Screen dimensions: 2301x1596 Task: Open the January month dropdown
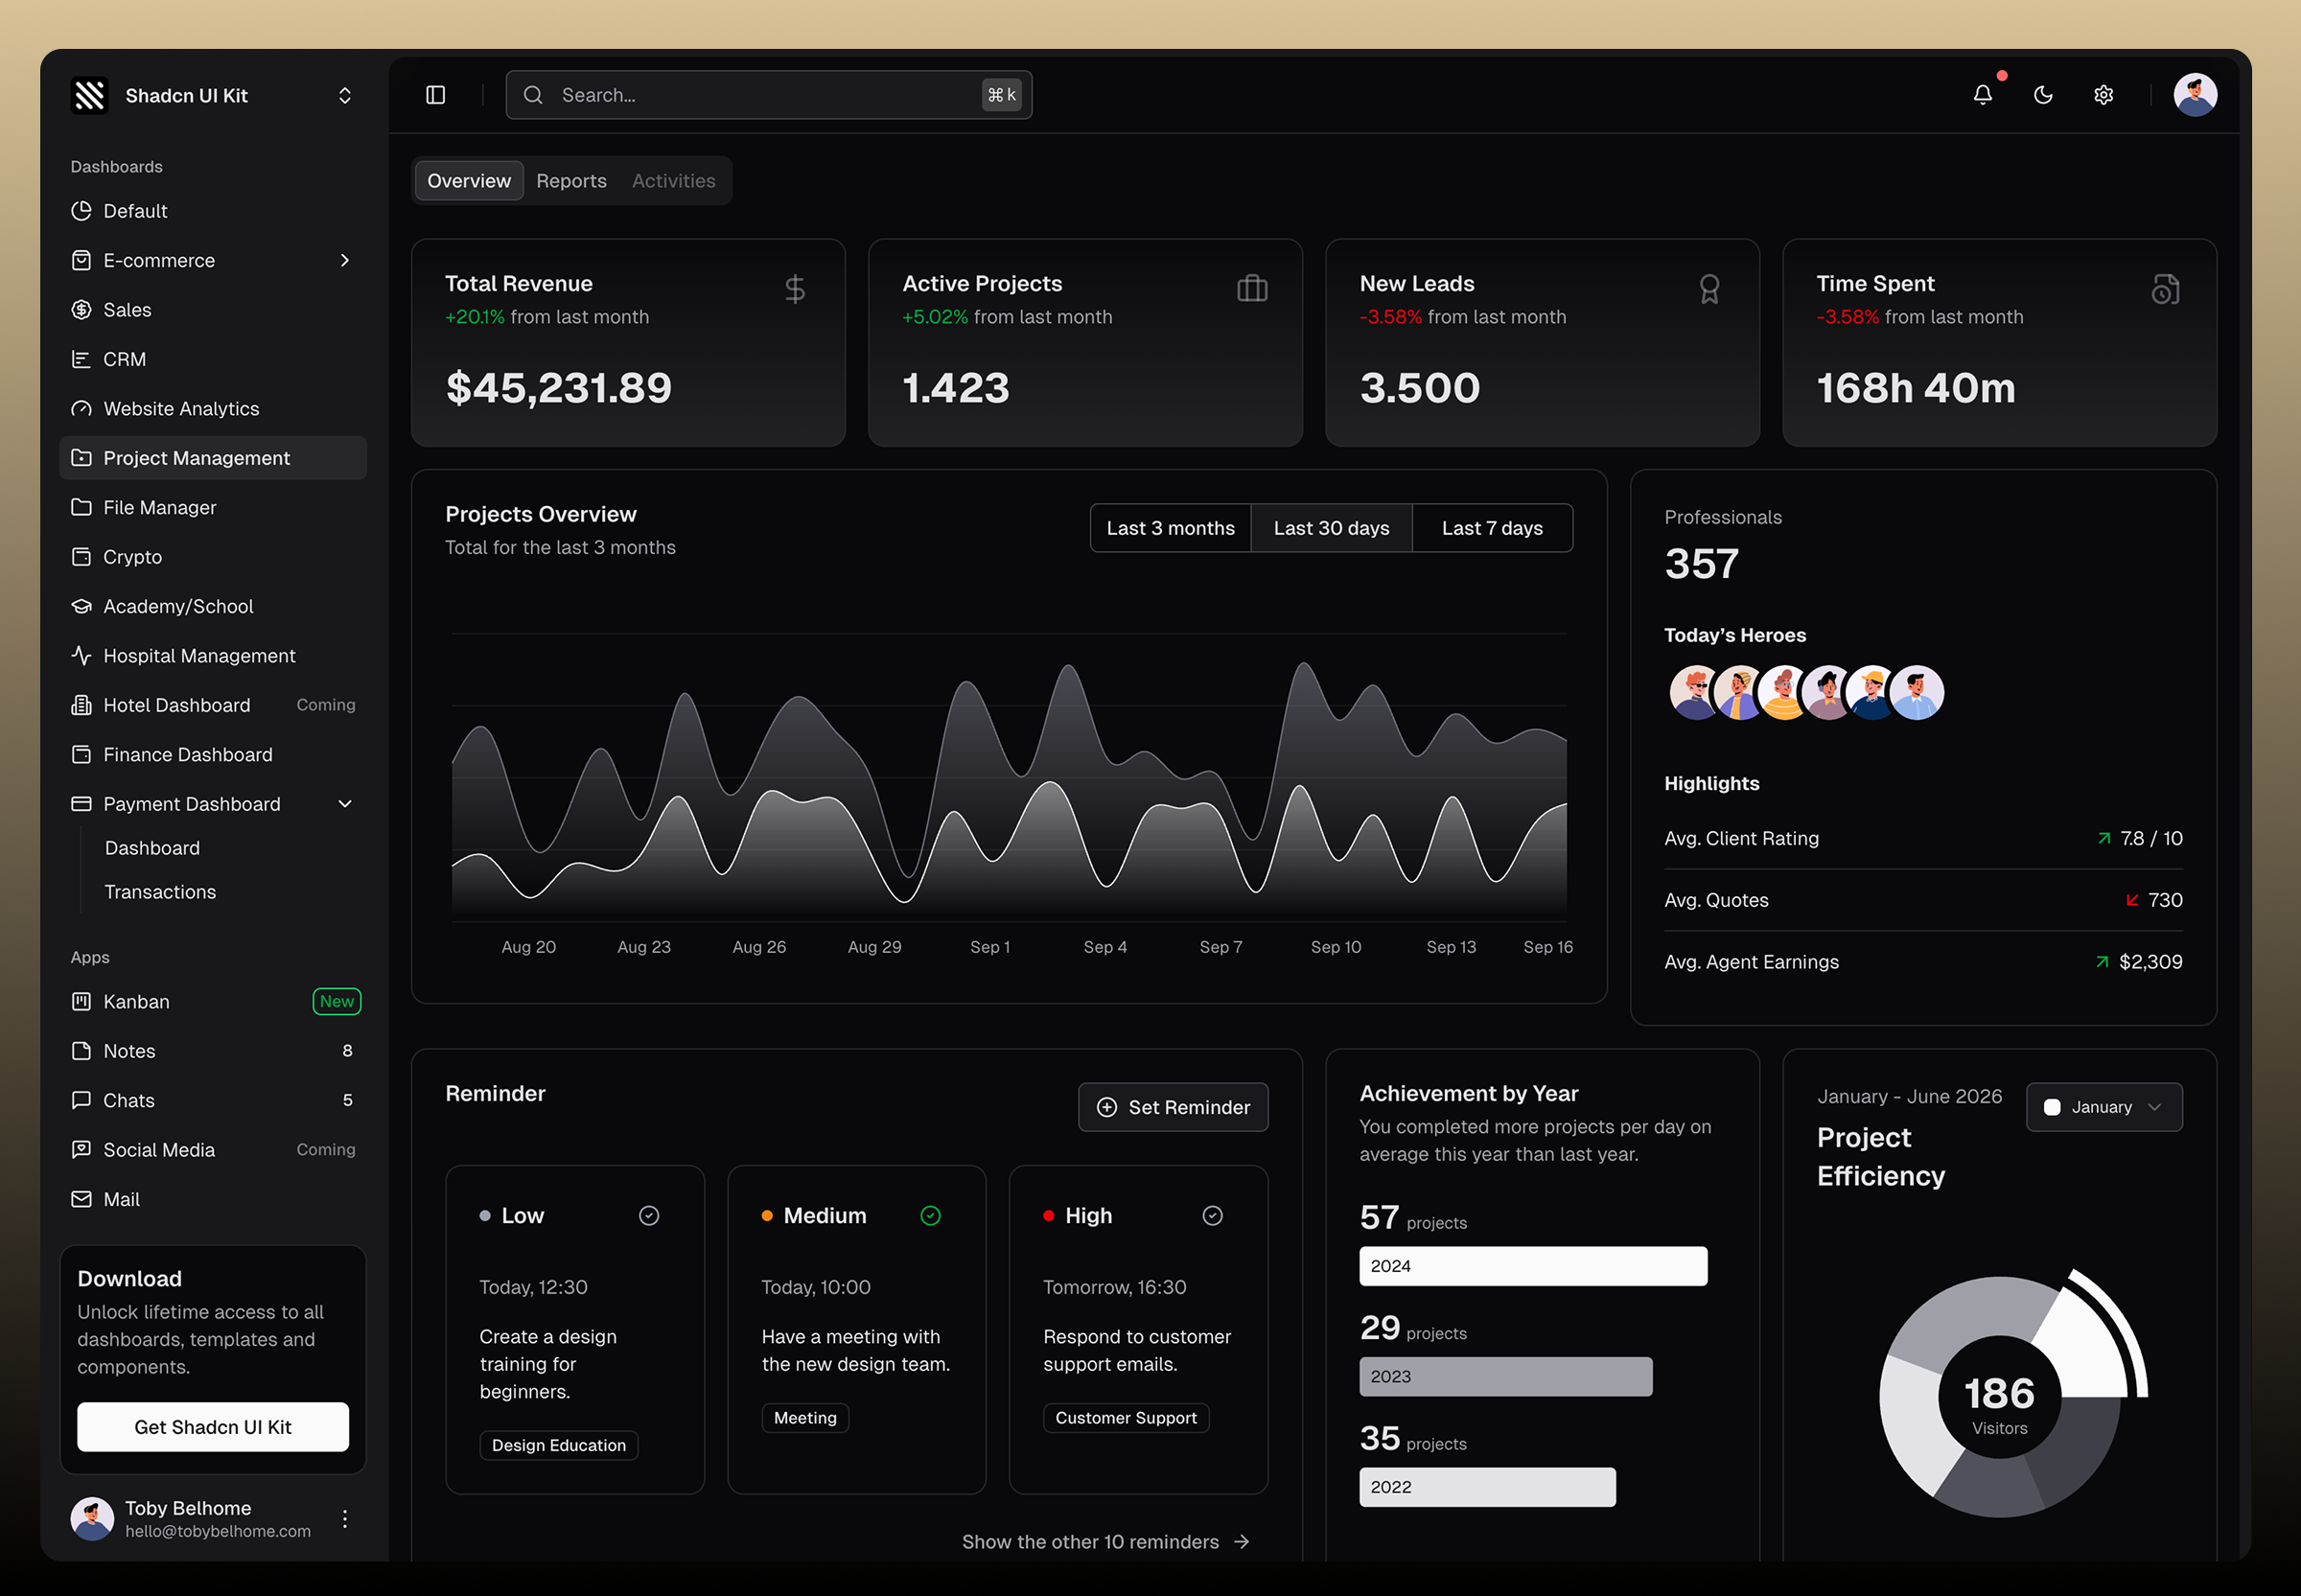click(x=2104, y=1107)
